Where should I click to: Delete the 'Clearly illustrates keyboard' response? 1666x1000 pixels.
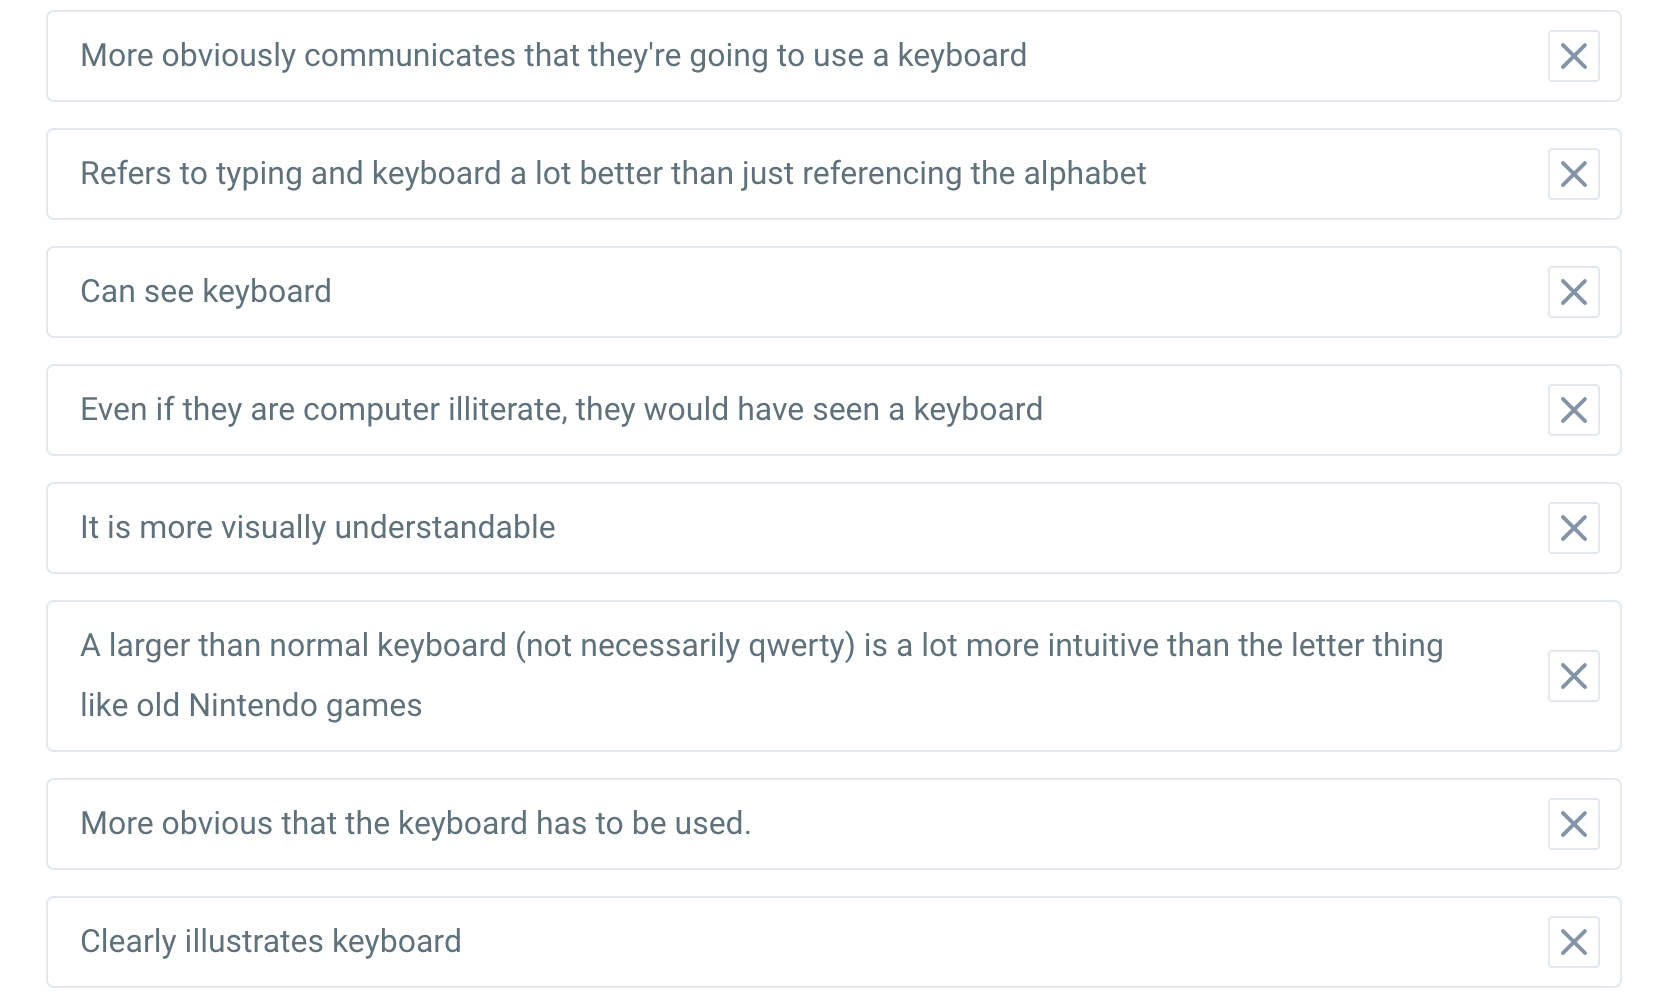1573,942
